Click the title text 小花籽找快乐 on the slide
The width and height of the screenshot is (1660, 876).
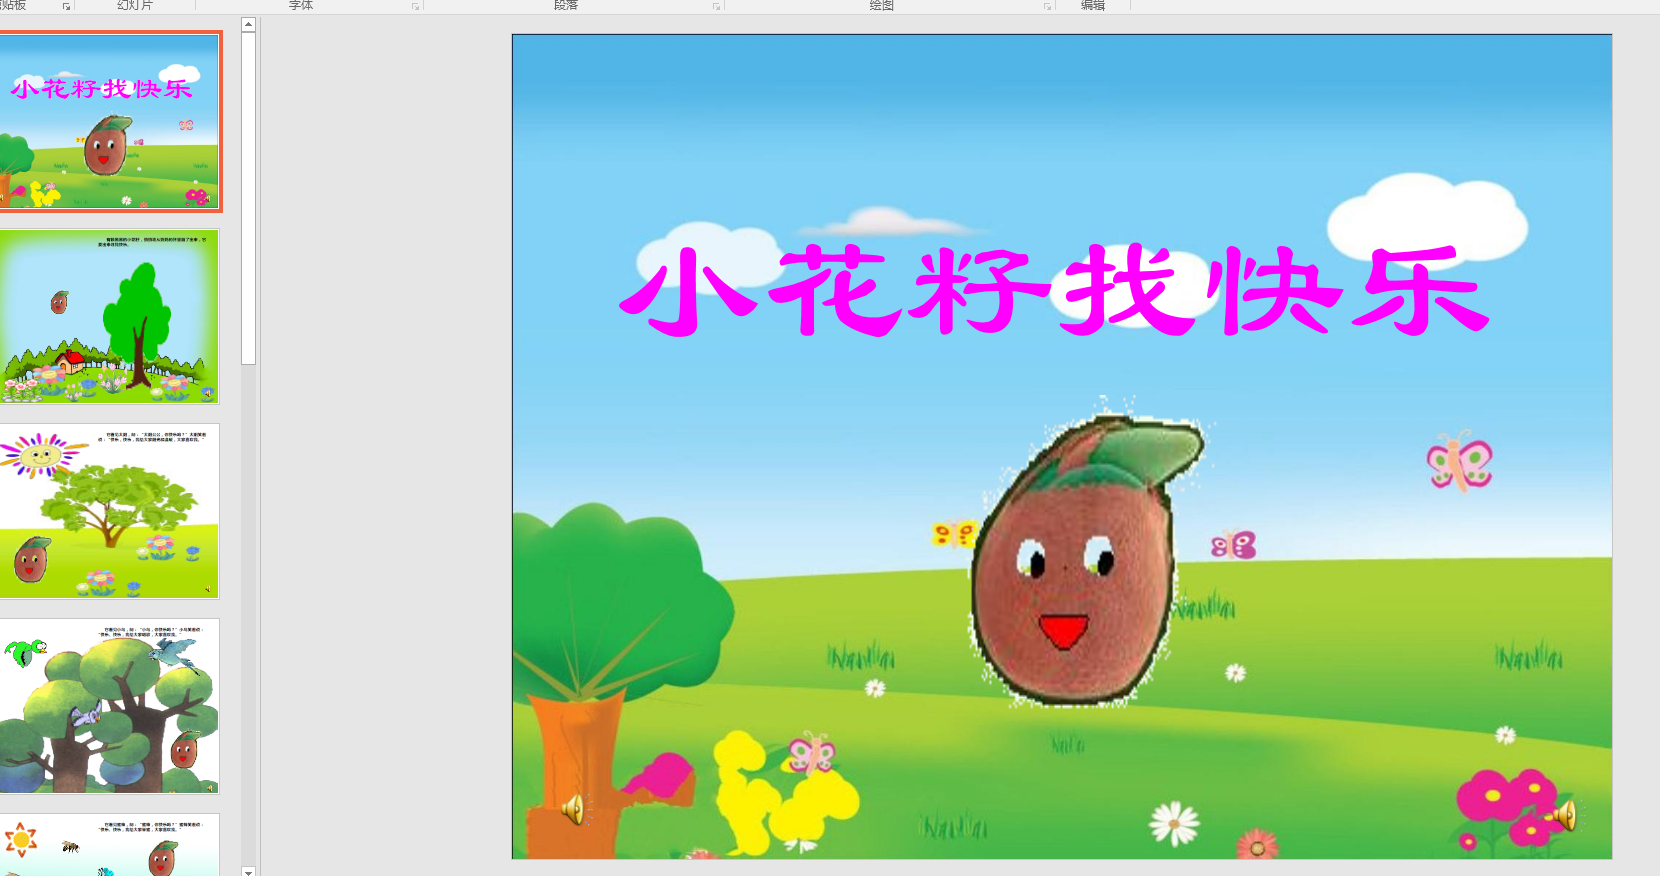1055,290
